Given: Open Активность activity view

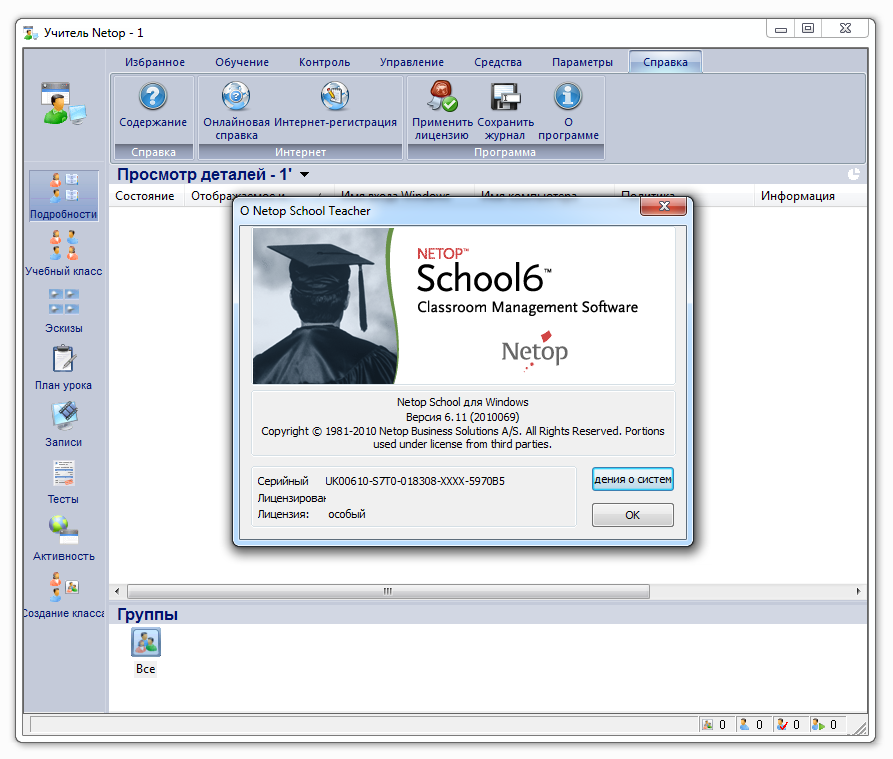Looking at the screenshot, I should (63, 538).
